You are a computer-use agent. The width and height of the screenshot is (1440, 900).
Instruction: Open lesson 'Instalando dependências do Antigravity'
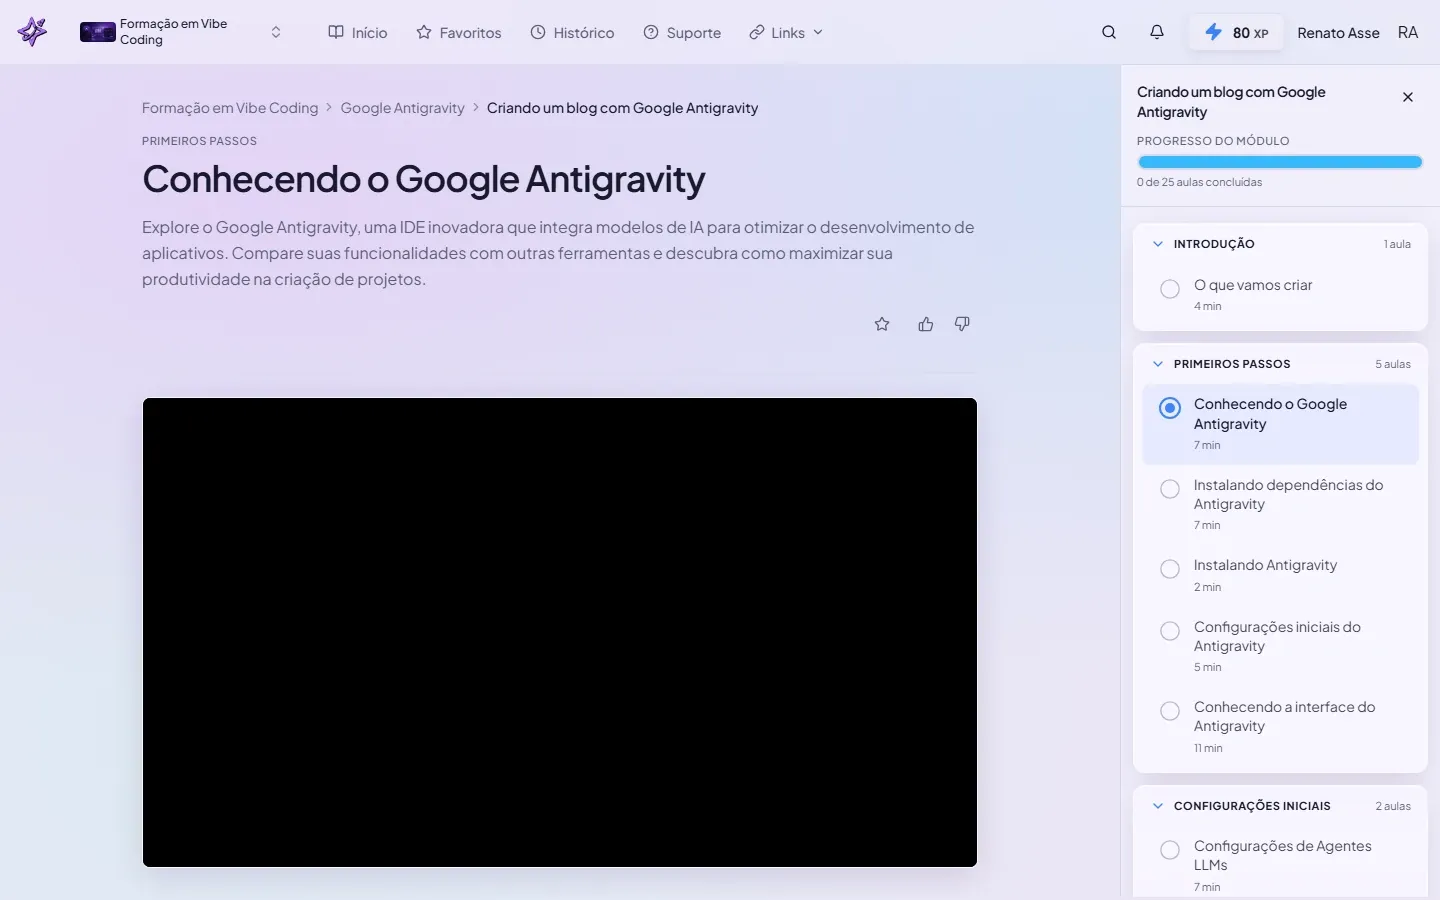[x=1288, y=494]
